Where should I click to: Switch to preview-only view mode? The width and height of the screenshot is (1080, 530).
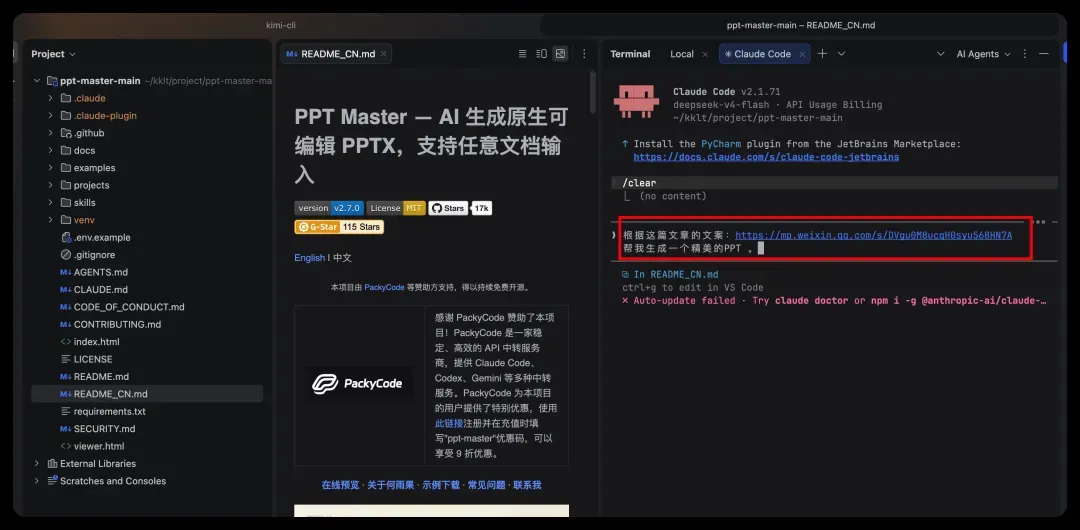[561, 54]
